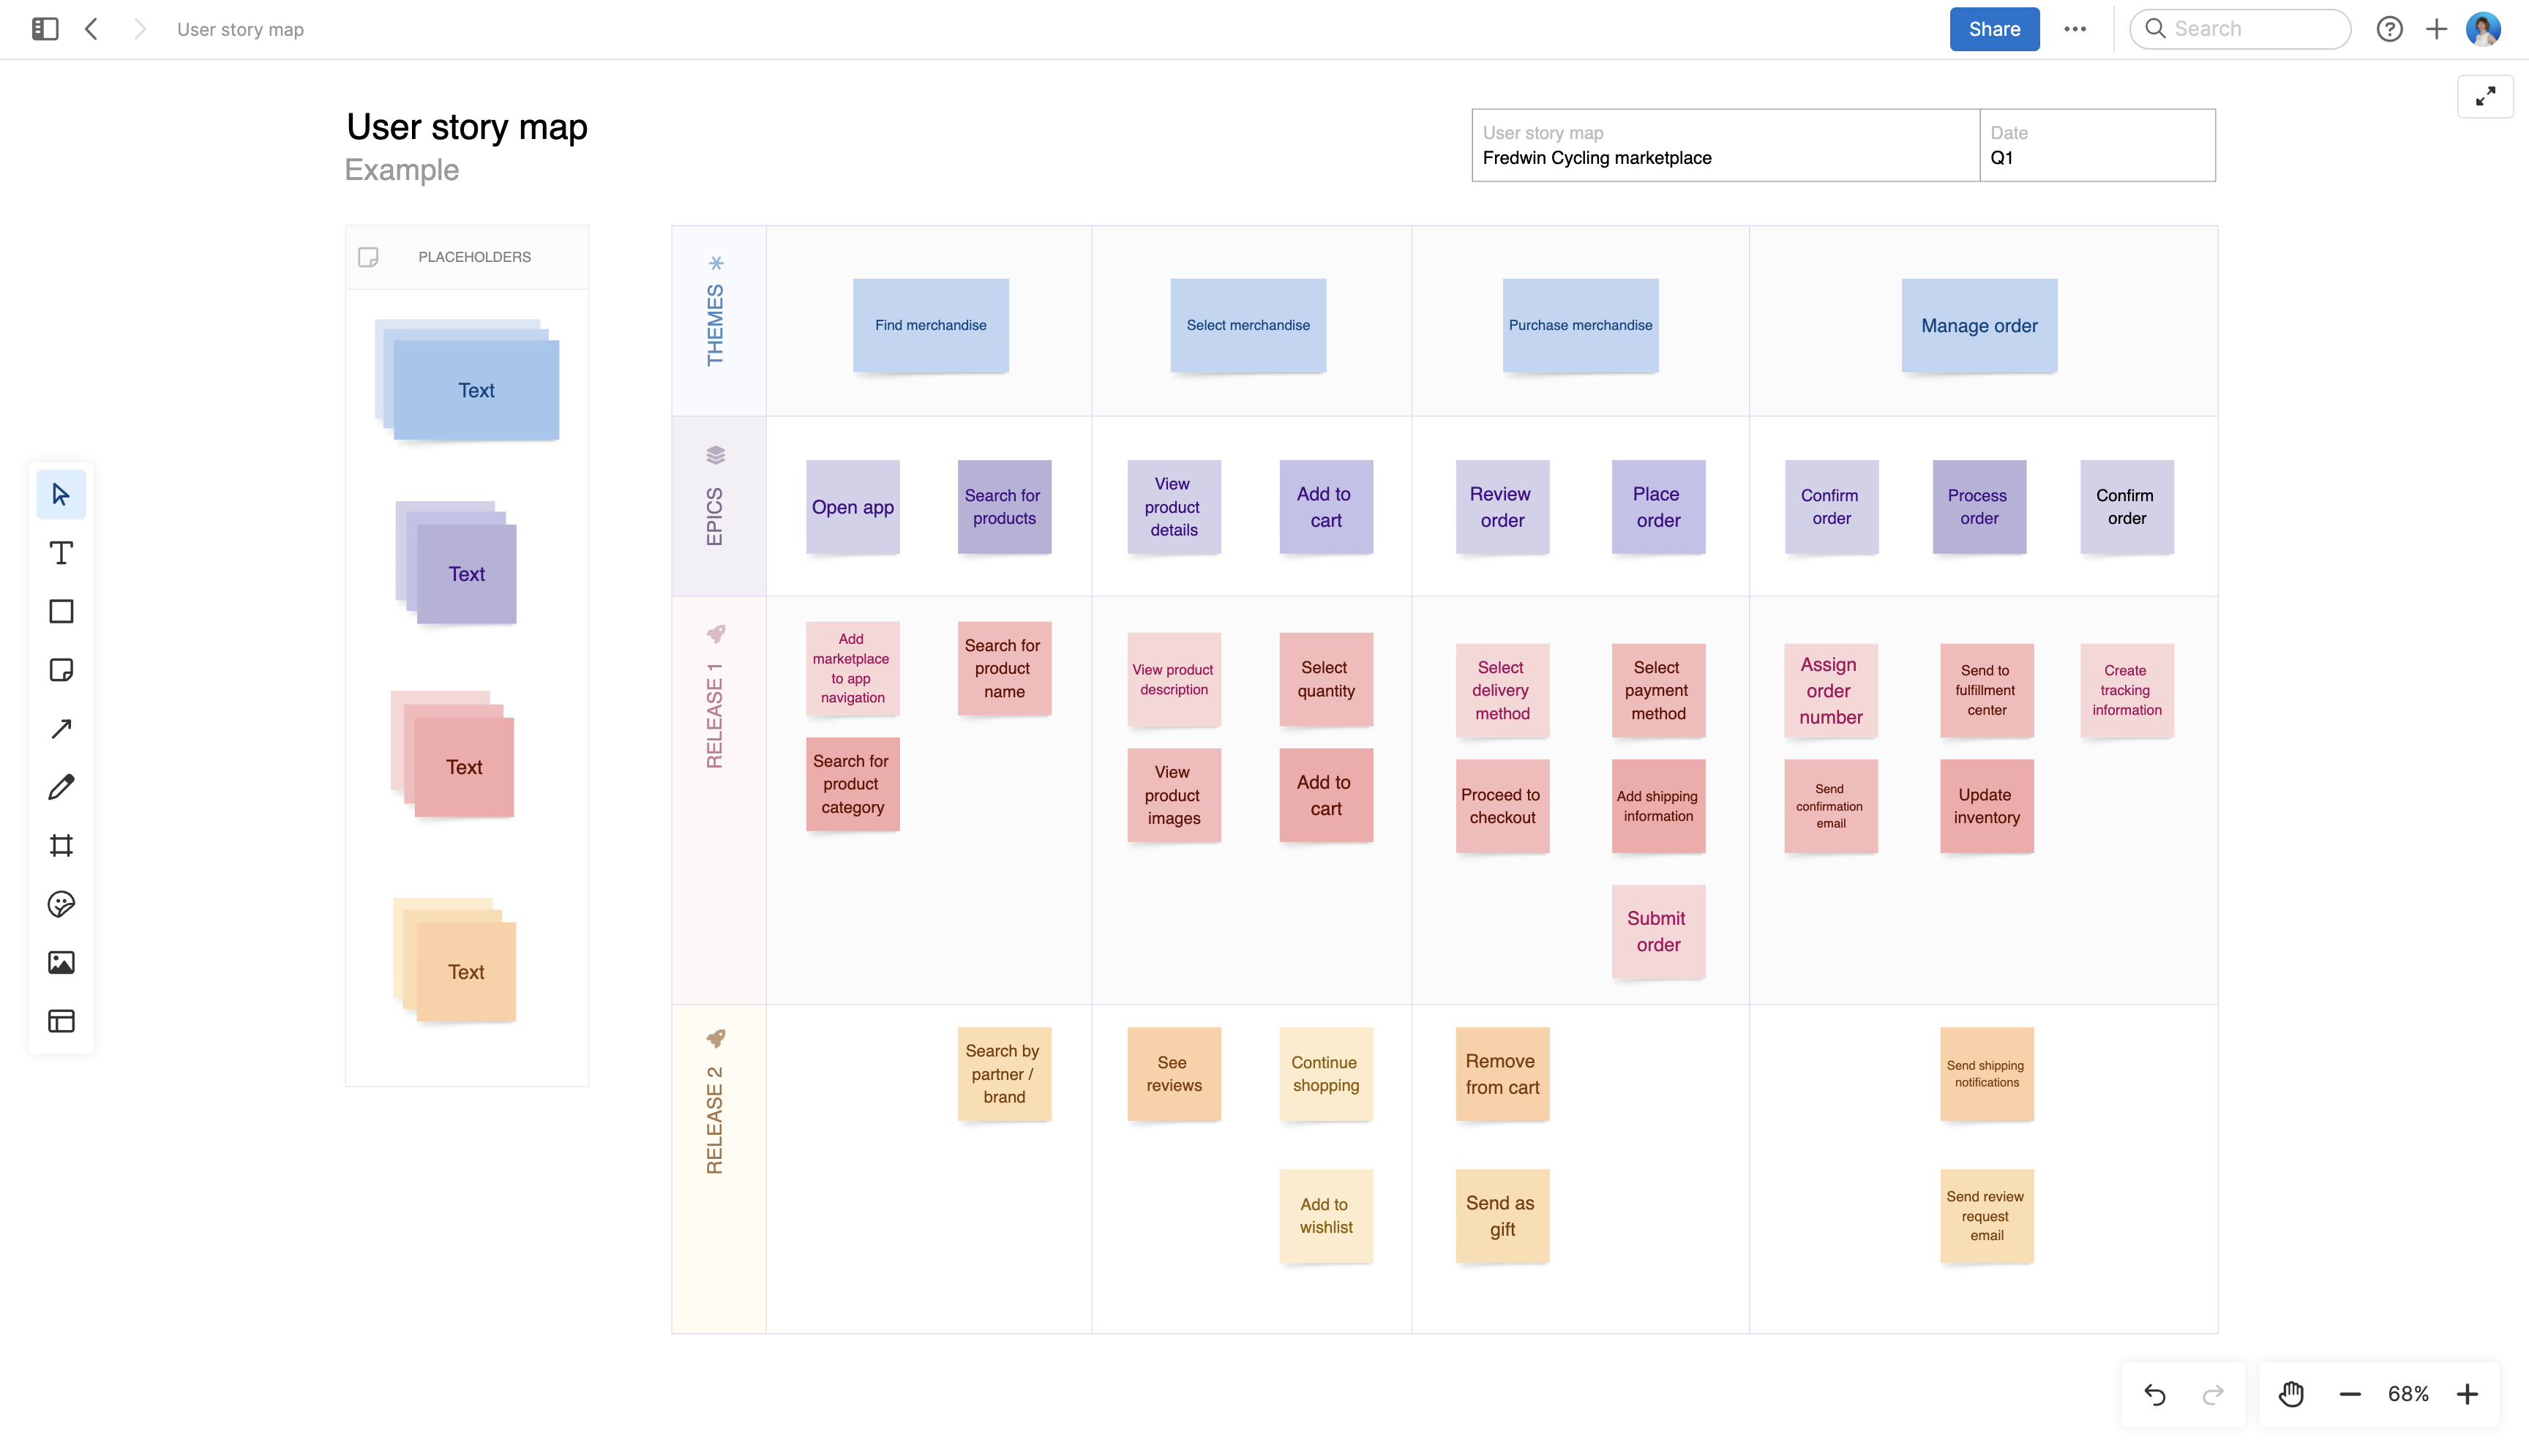Select the Image insert tool

pos(61,962)
